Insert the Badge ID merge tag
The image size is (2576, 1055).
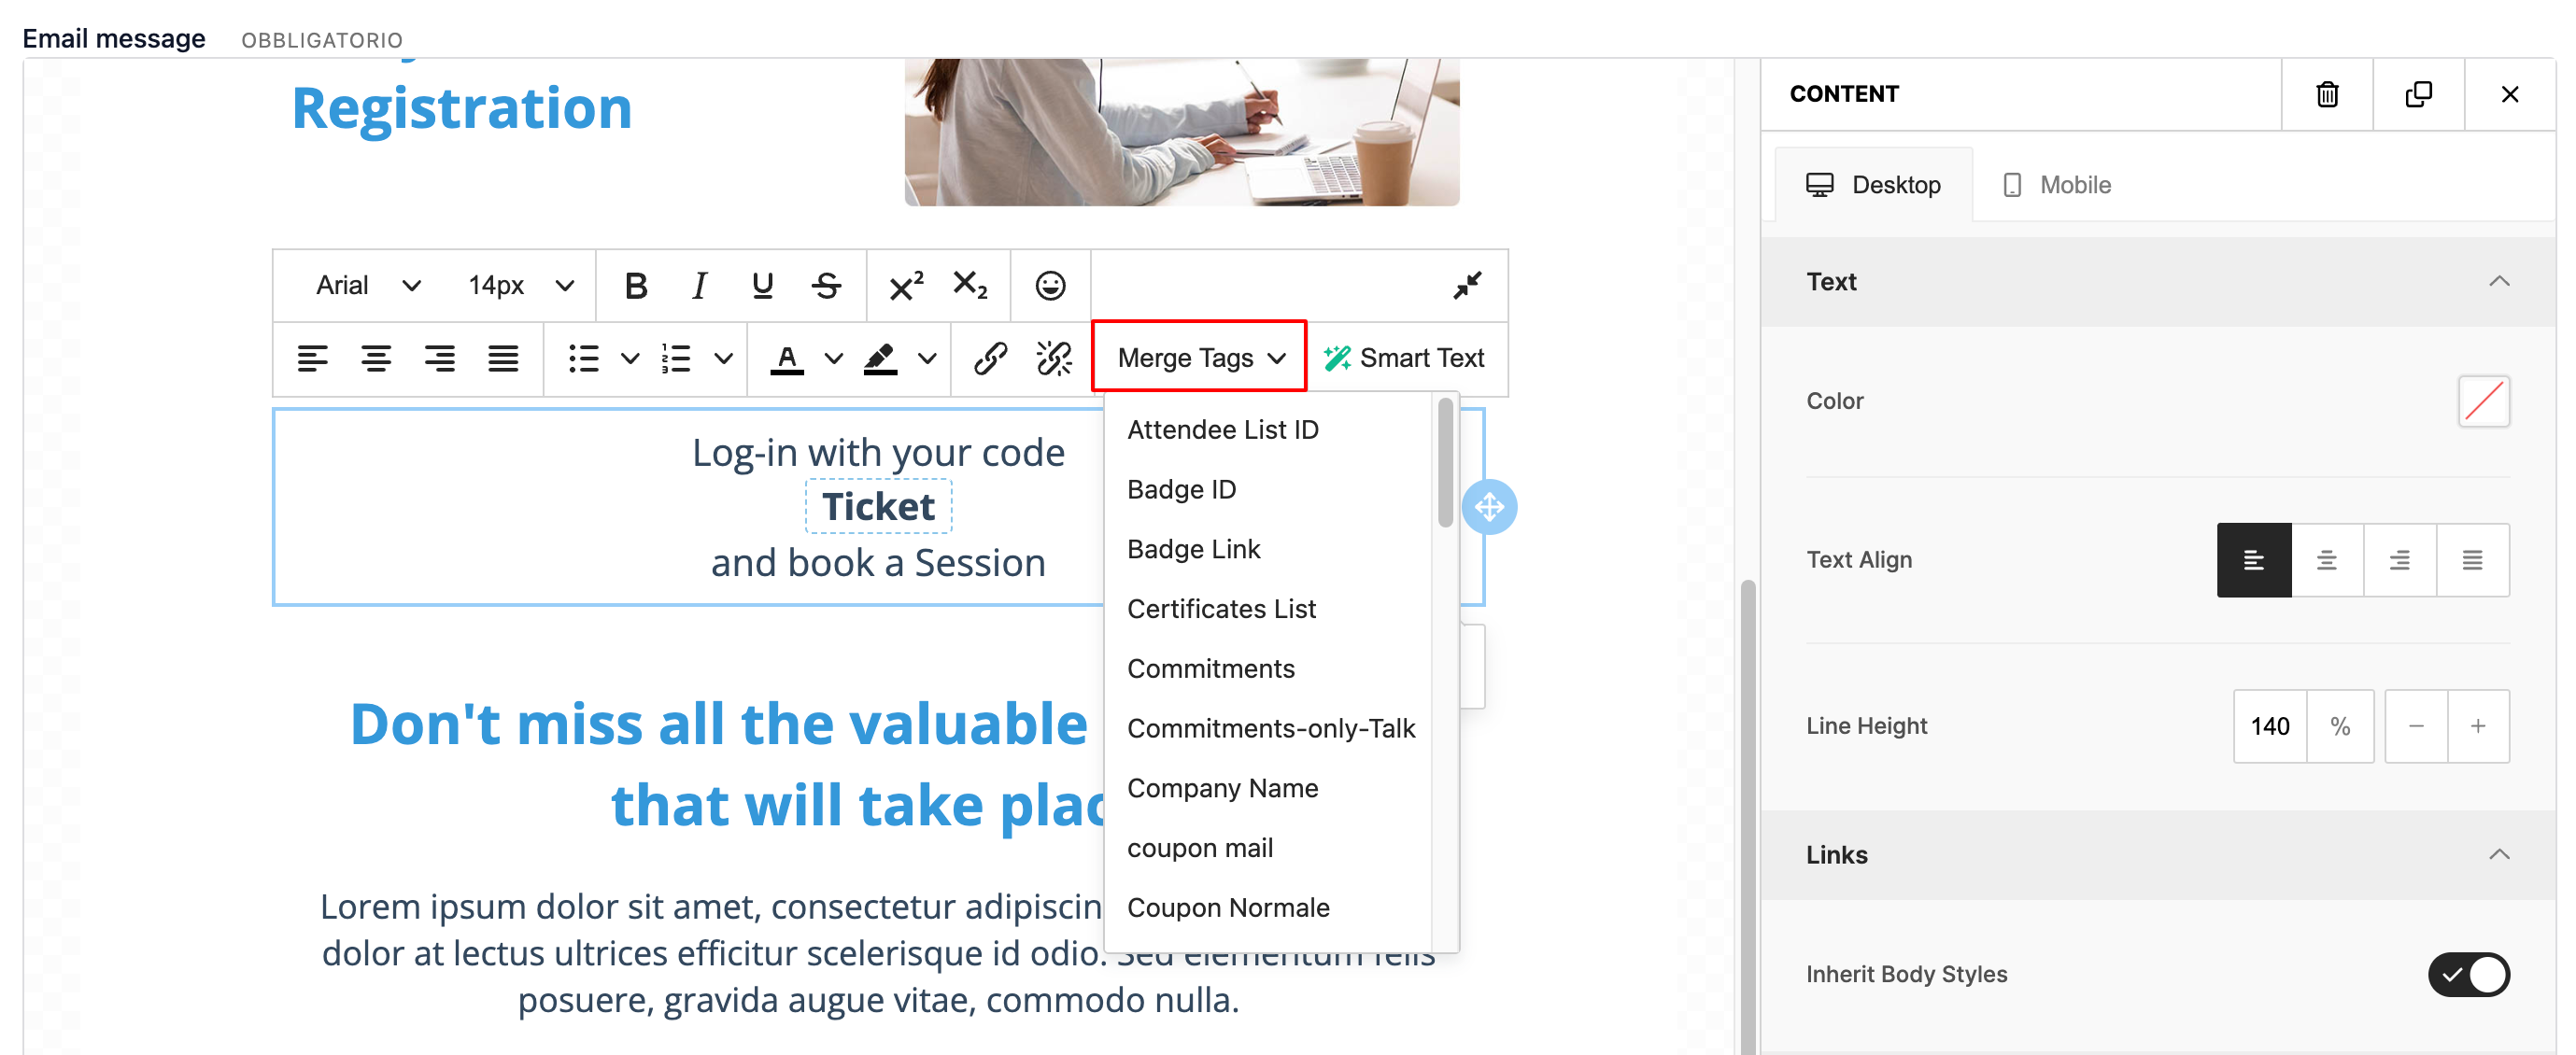tap(1268, 490)
